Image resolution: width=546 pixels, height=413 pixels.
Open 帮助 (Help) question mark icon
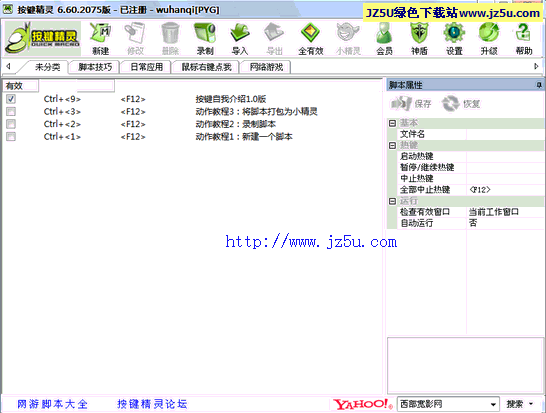(523, 38)
